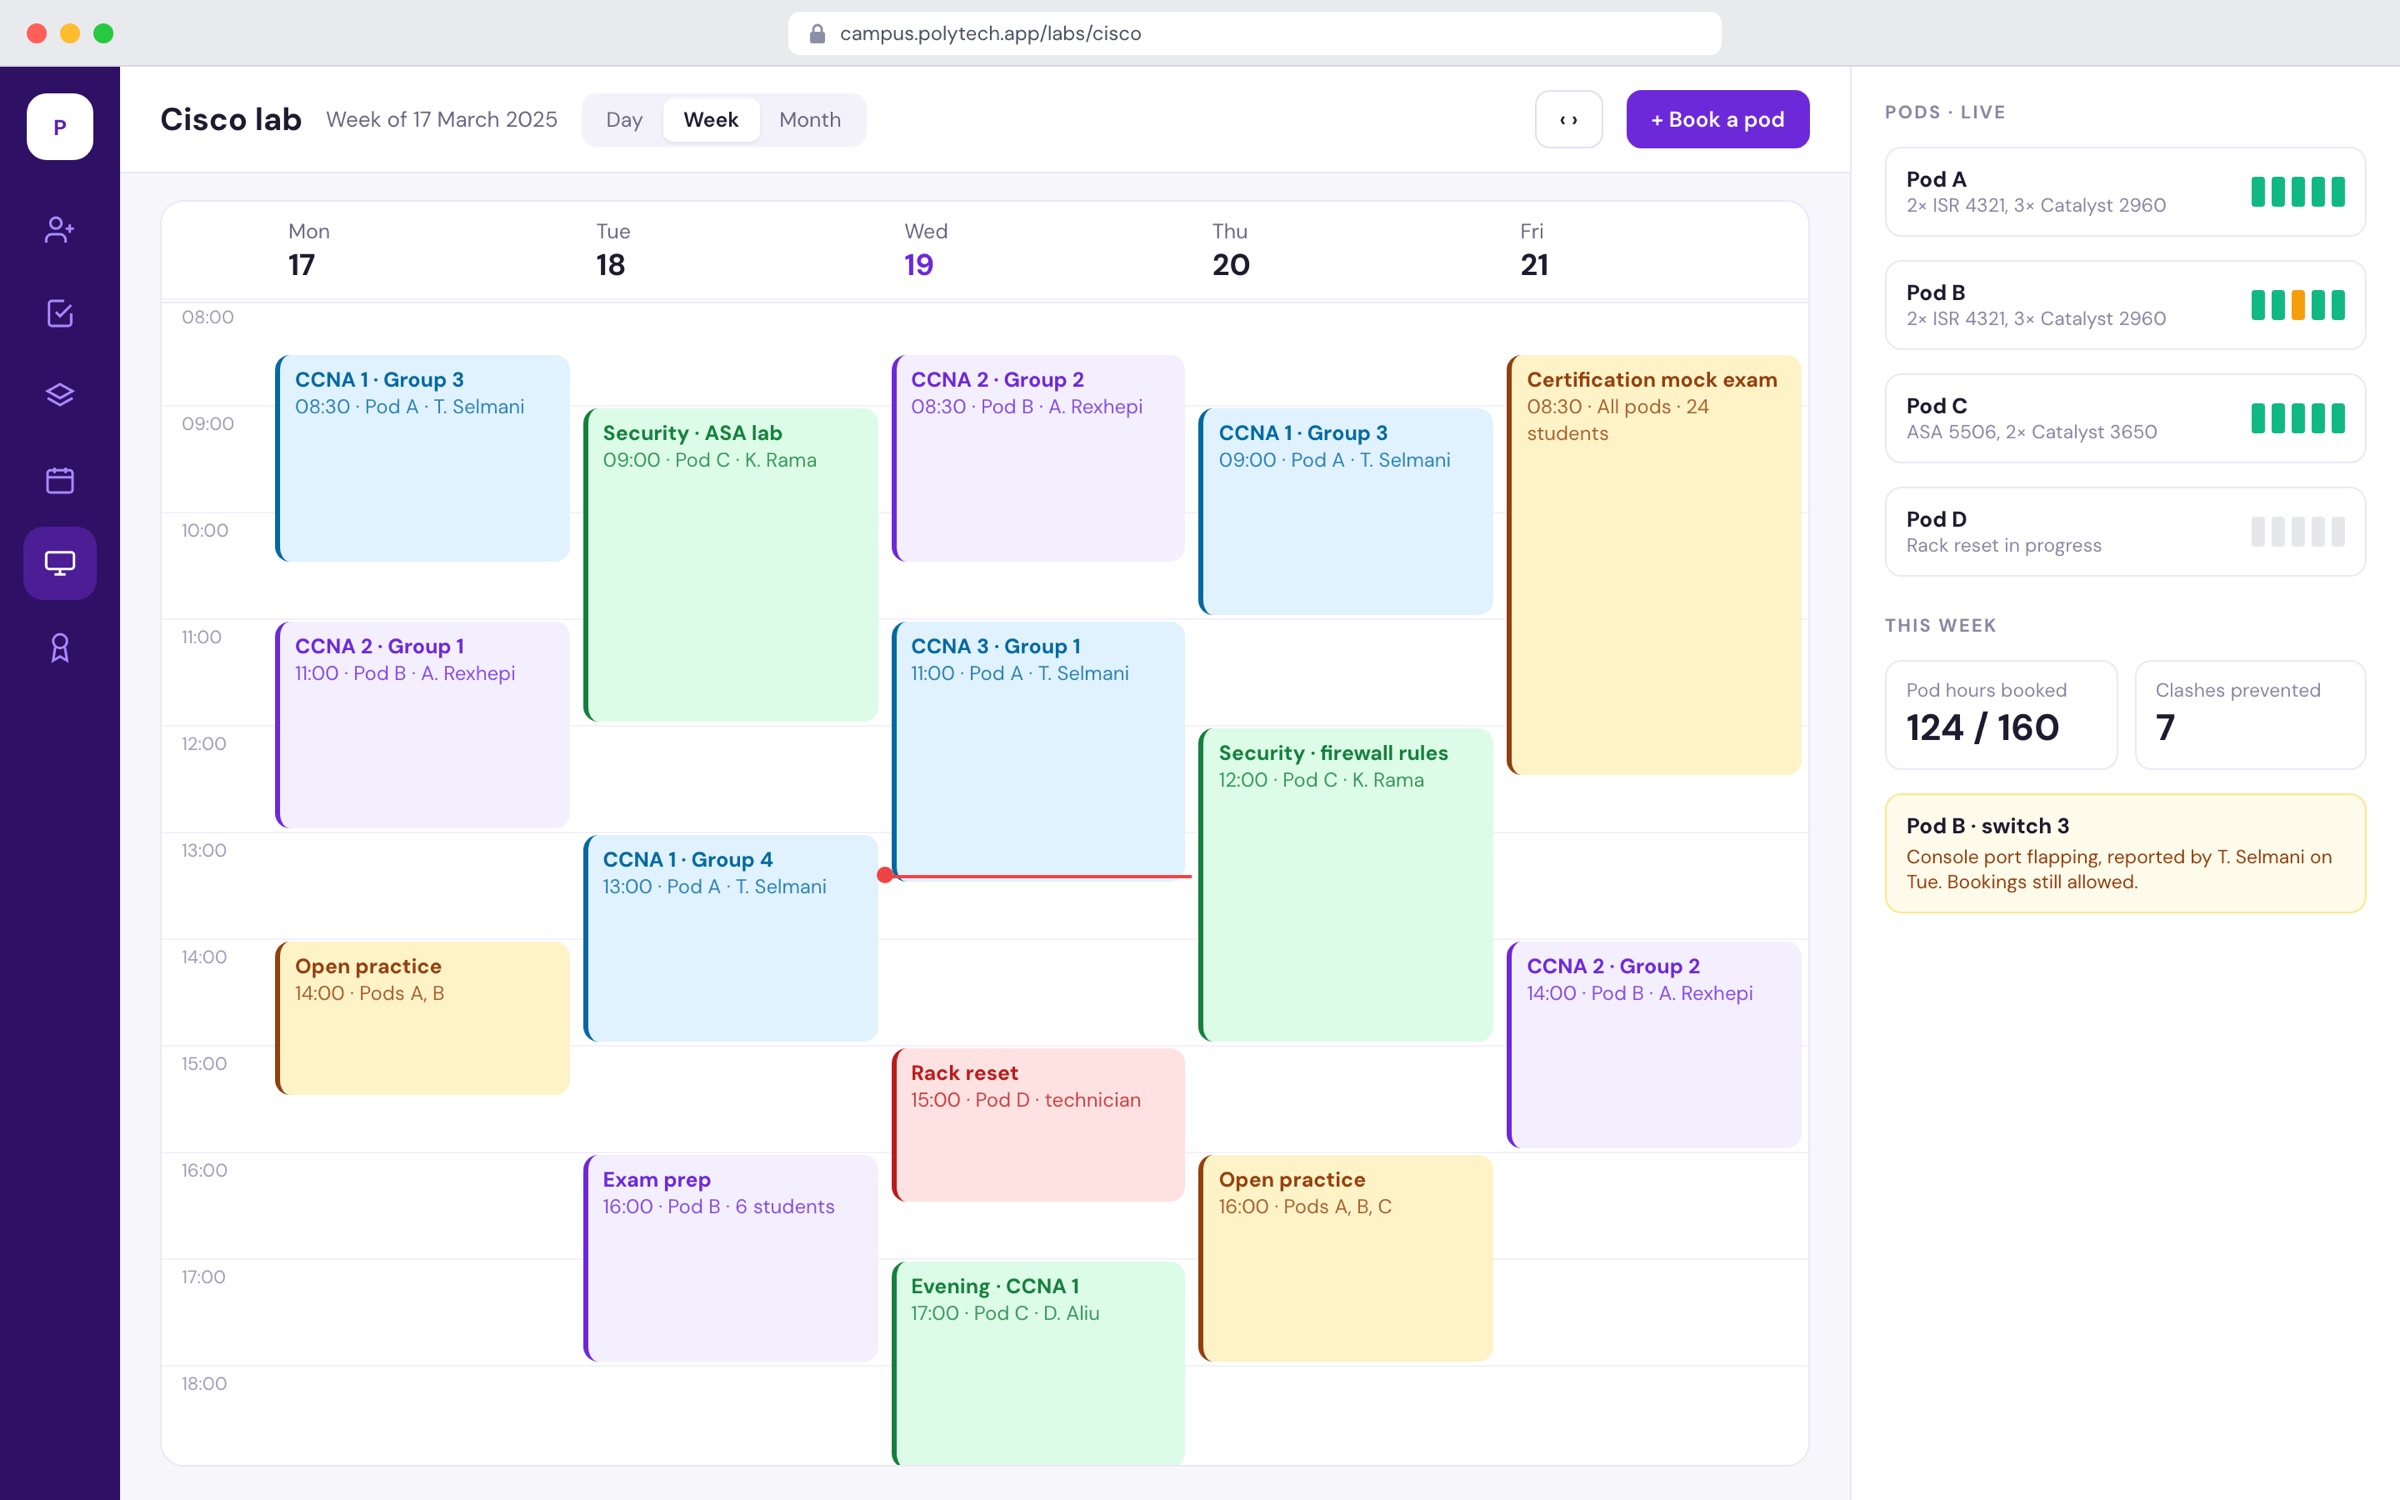Open the CCNA 1 Group 4 event
The height and width of the screenshot is (1500, 2400).
(731, 938)
